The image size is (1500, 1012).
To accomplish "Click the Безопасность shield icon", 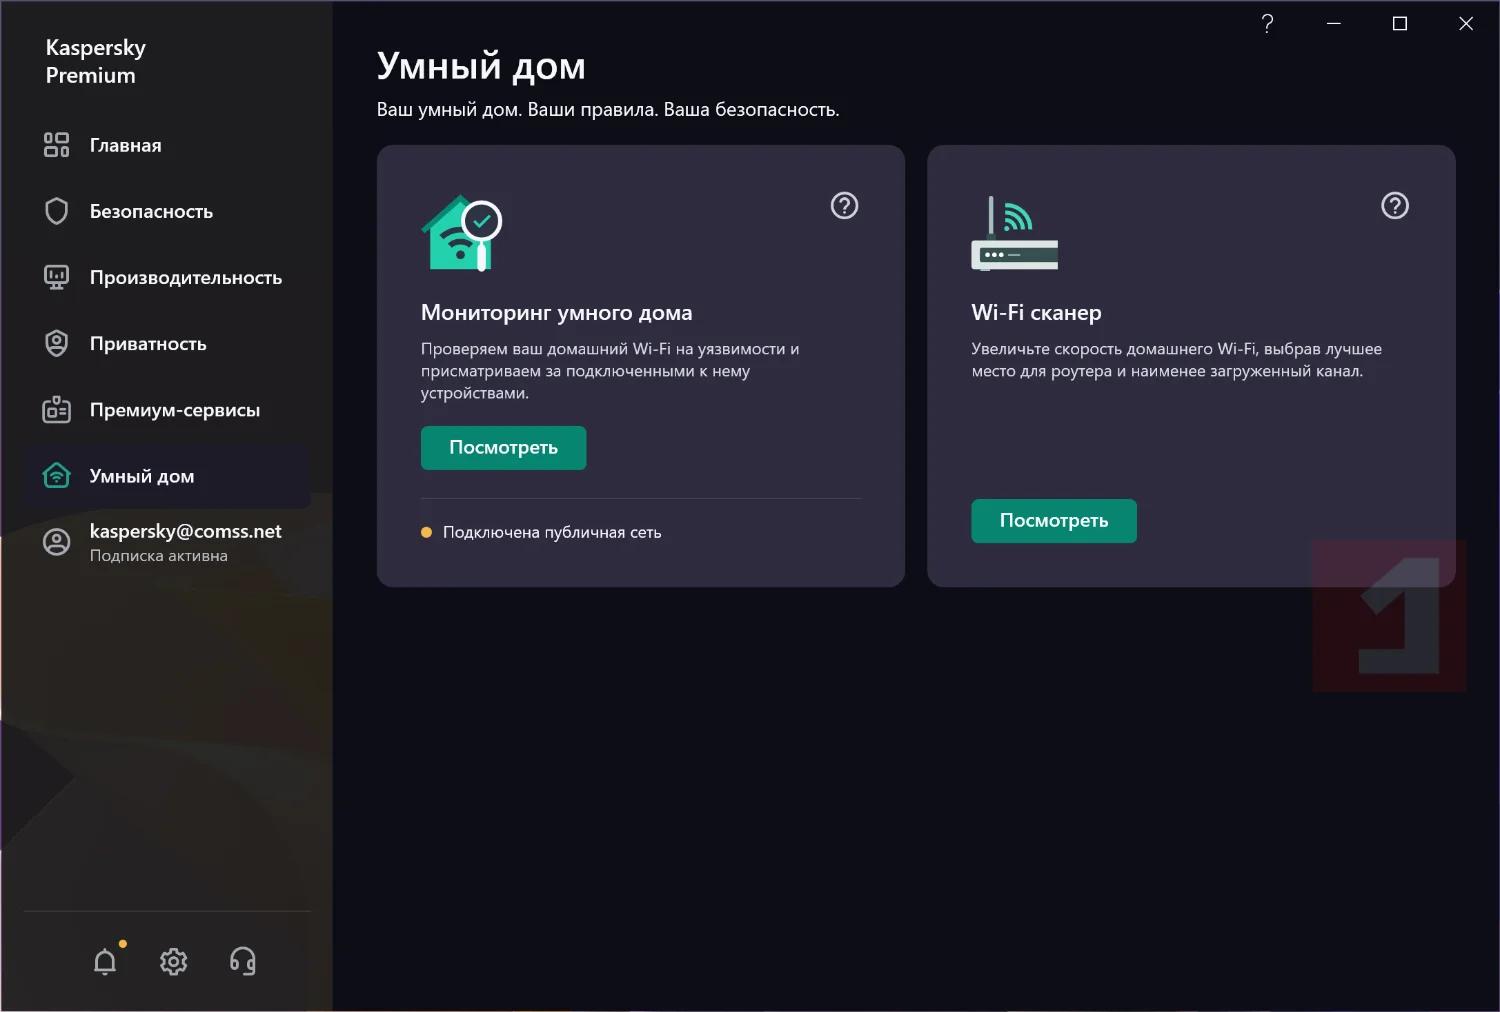I will (57, 211).
